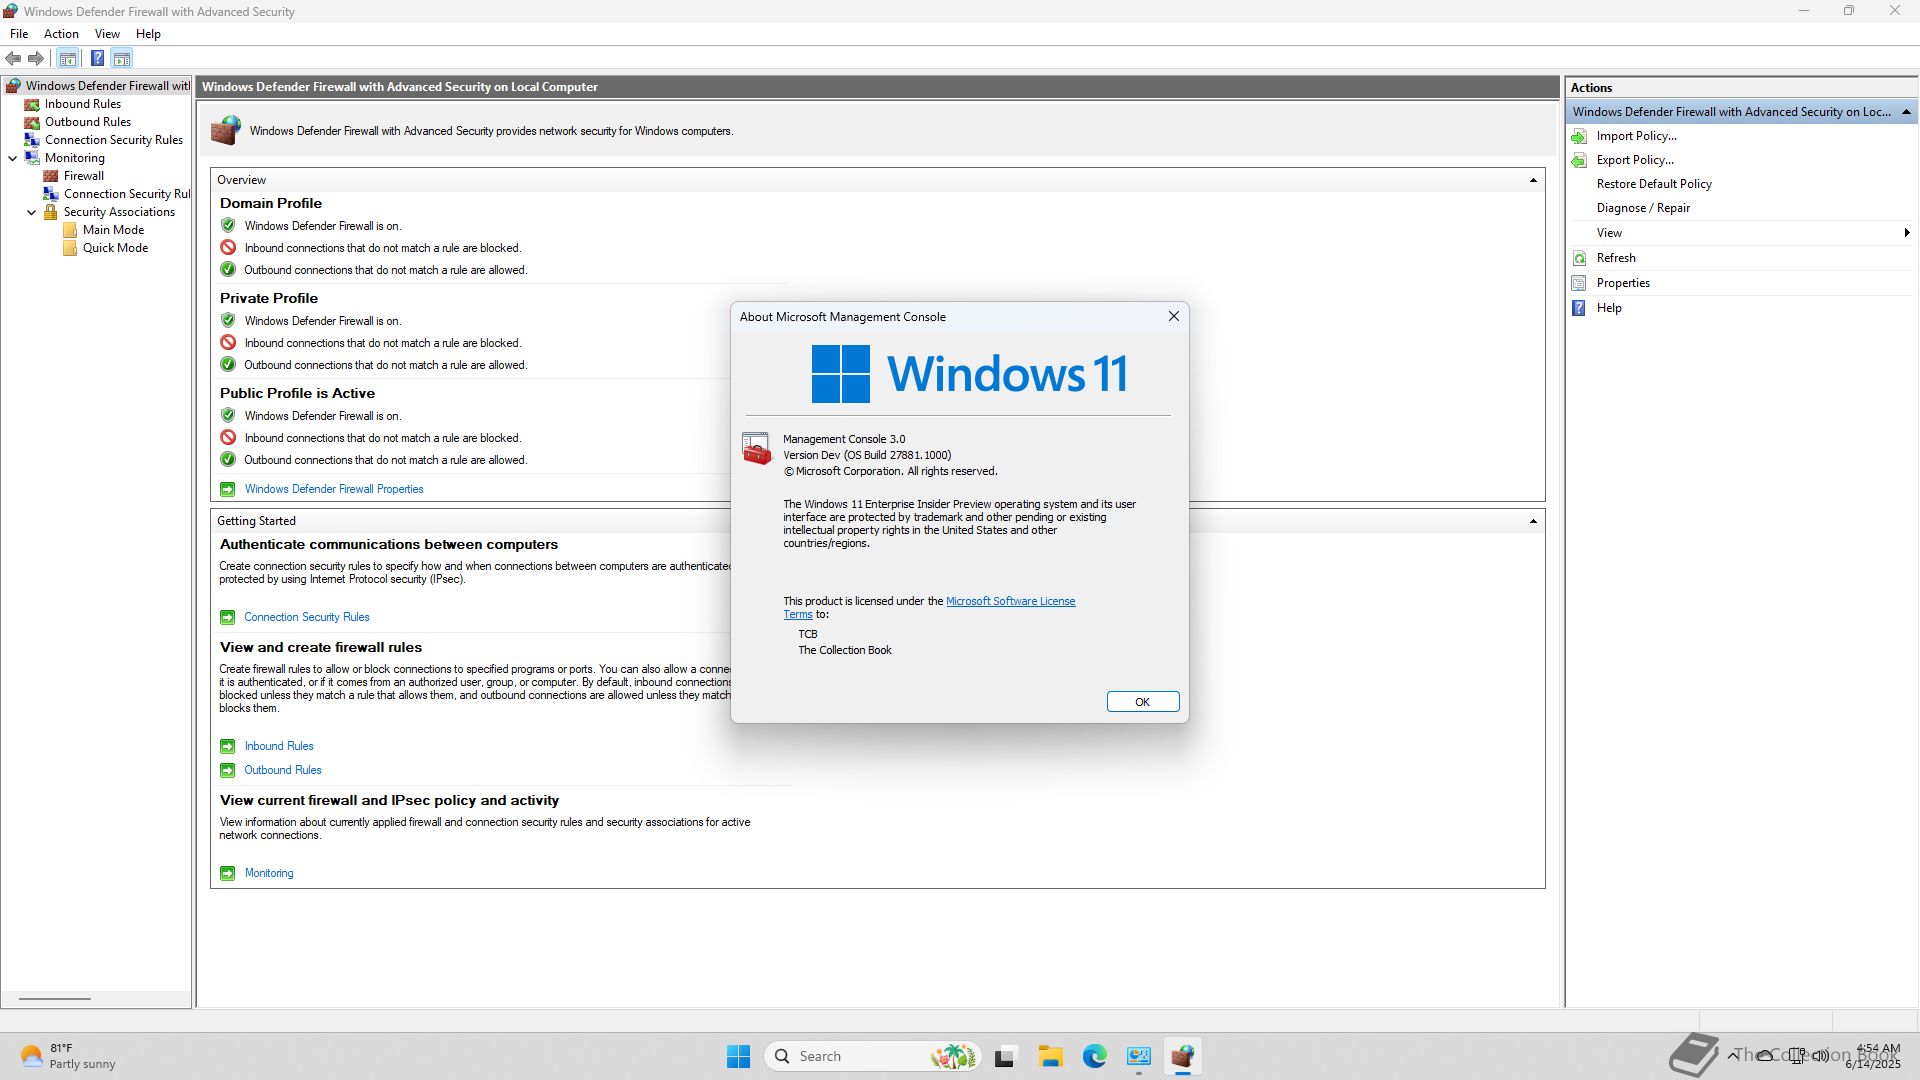Viewport: 1920px width, 1080px height.
Task: Click the Back arrow toolbar icon
Action: 13,58
